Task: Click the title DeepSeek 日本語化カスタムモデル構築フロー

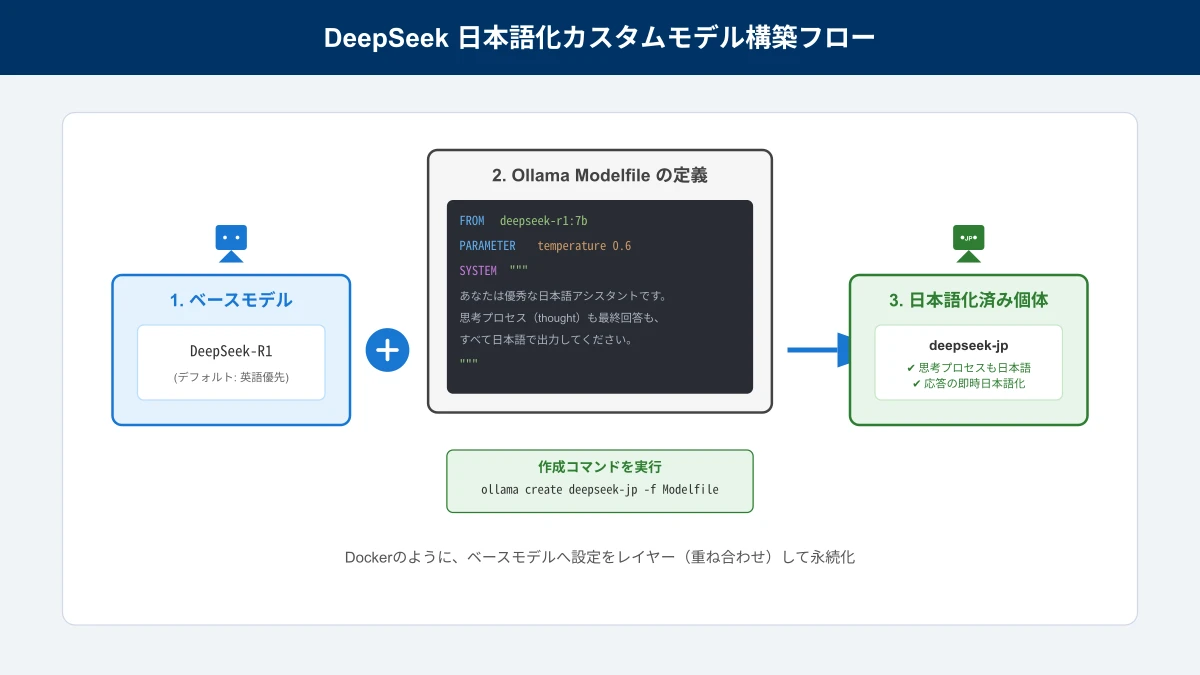Action: (x=600, y=38)
